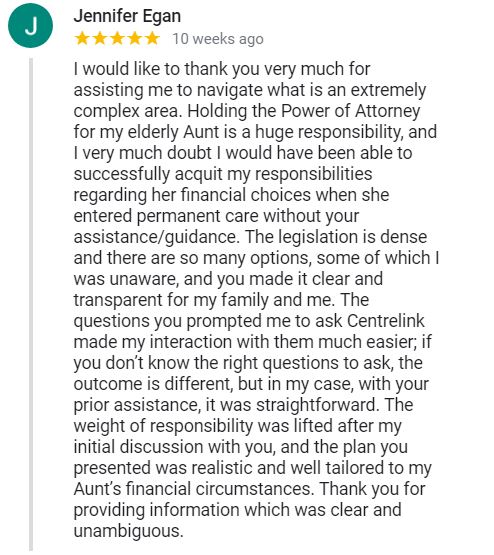Click the text 'assistance/guidance.'
The height and width of the screenshot is (555, 494).
pyautogui.click(x=156, y=237)
